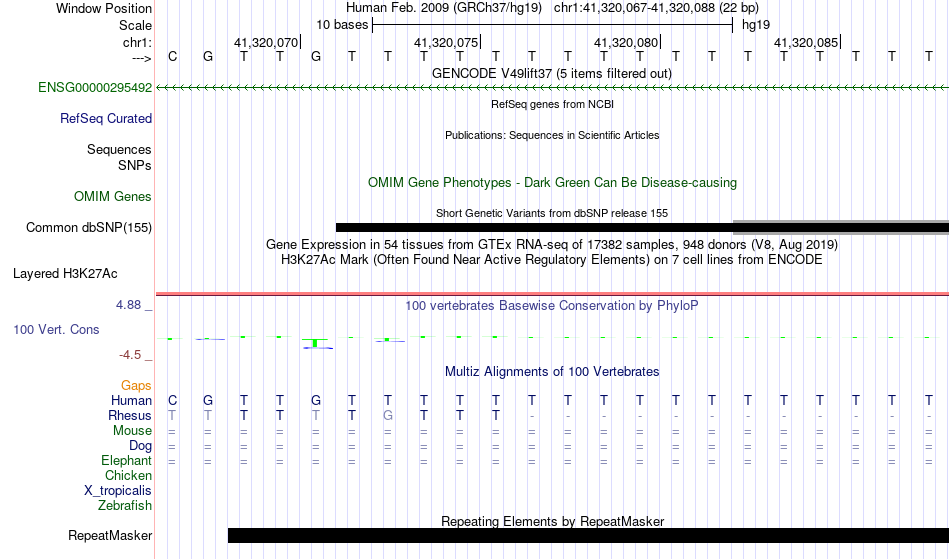Select the Zebrafish species row label
The height and width of the screenshot is (559, 950).
pyautogui.click(x=125, y=506)
